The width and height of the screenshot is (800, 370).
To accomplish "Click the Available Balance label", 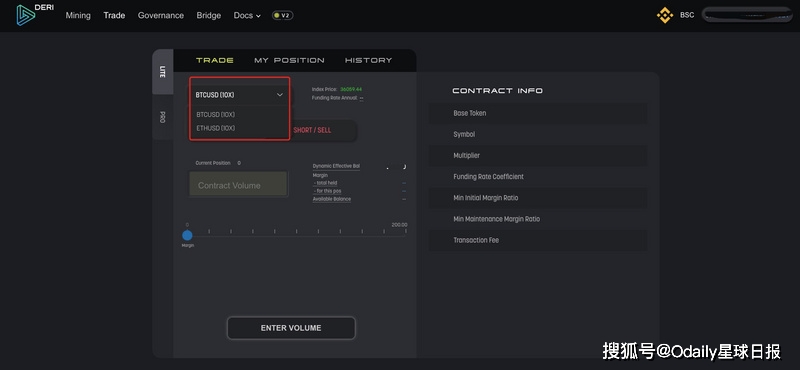I will [x=332, y=199].
